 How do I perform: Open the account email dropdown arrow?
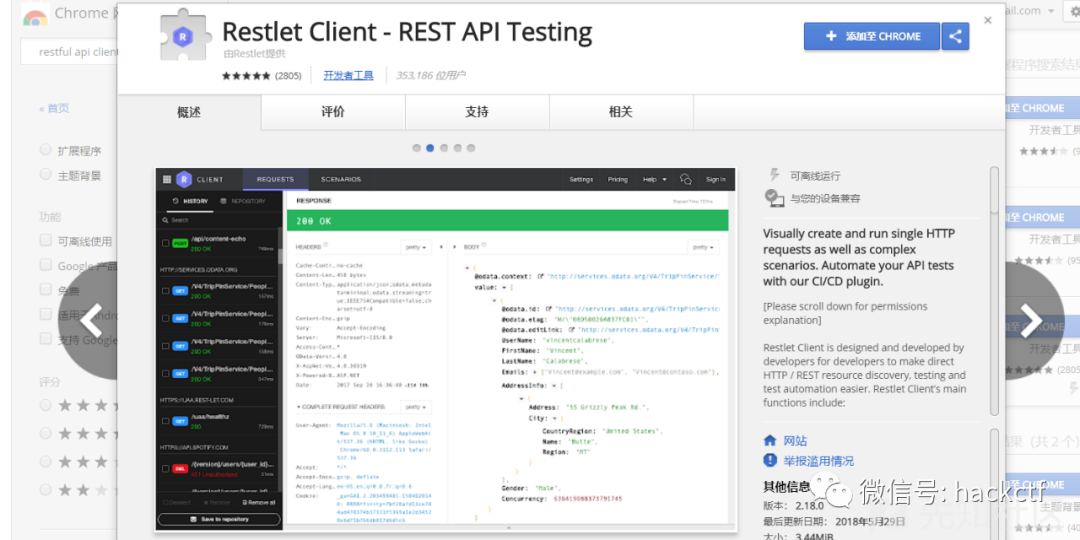[1051, 11]
